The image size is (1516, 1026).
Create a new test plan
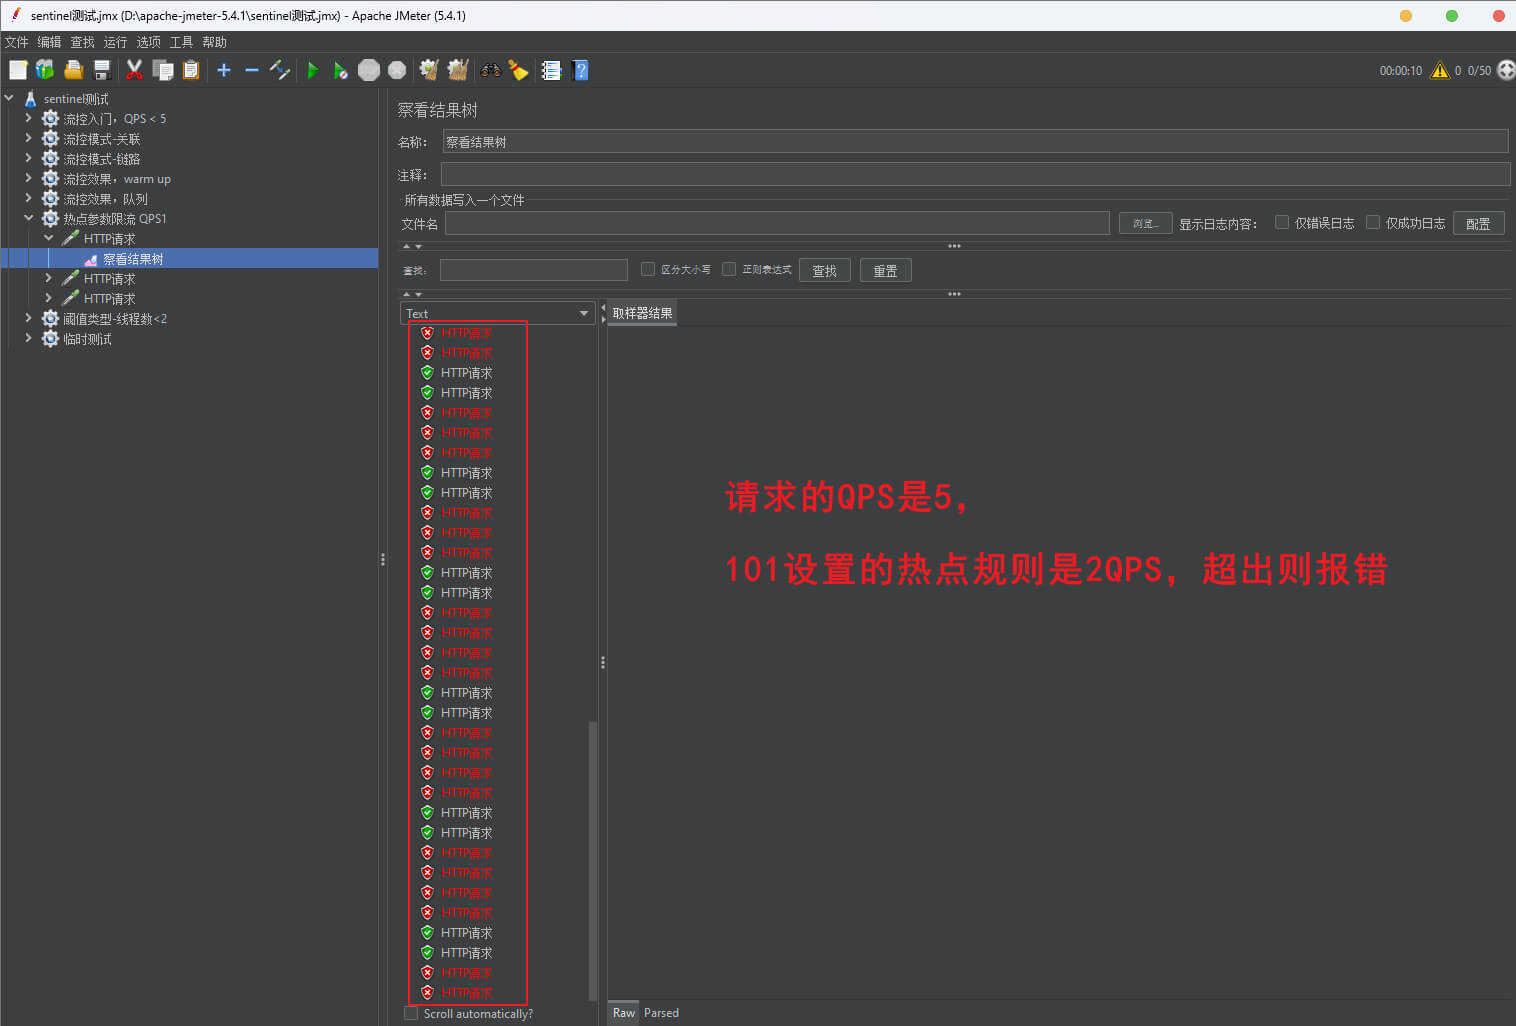coord(18,70)
